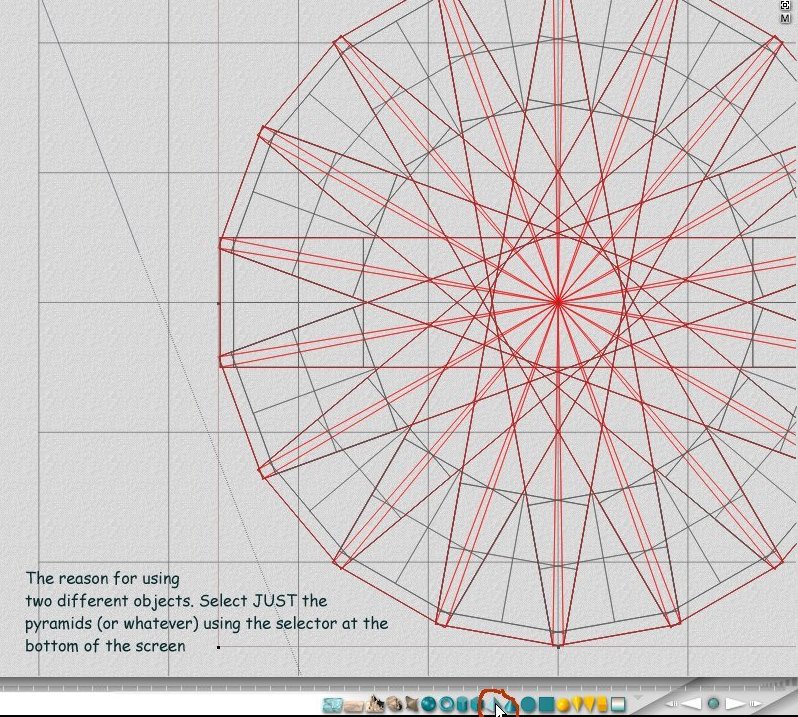Choose the teal square icon
798x717 pixels.
[547, 704]
